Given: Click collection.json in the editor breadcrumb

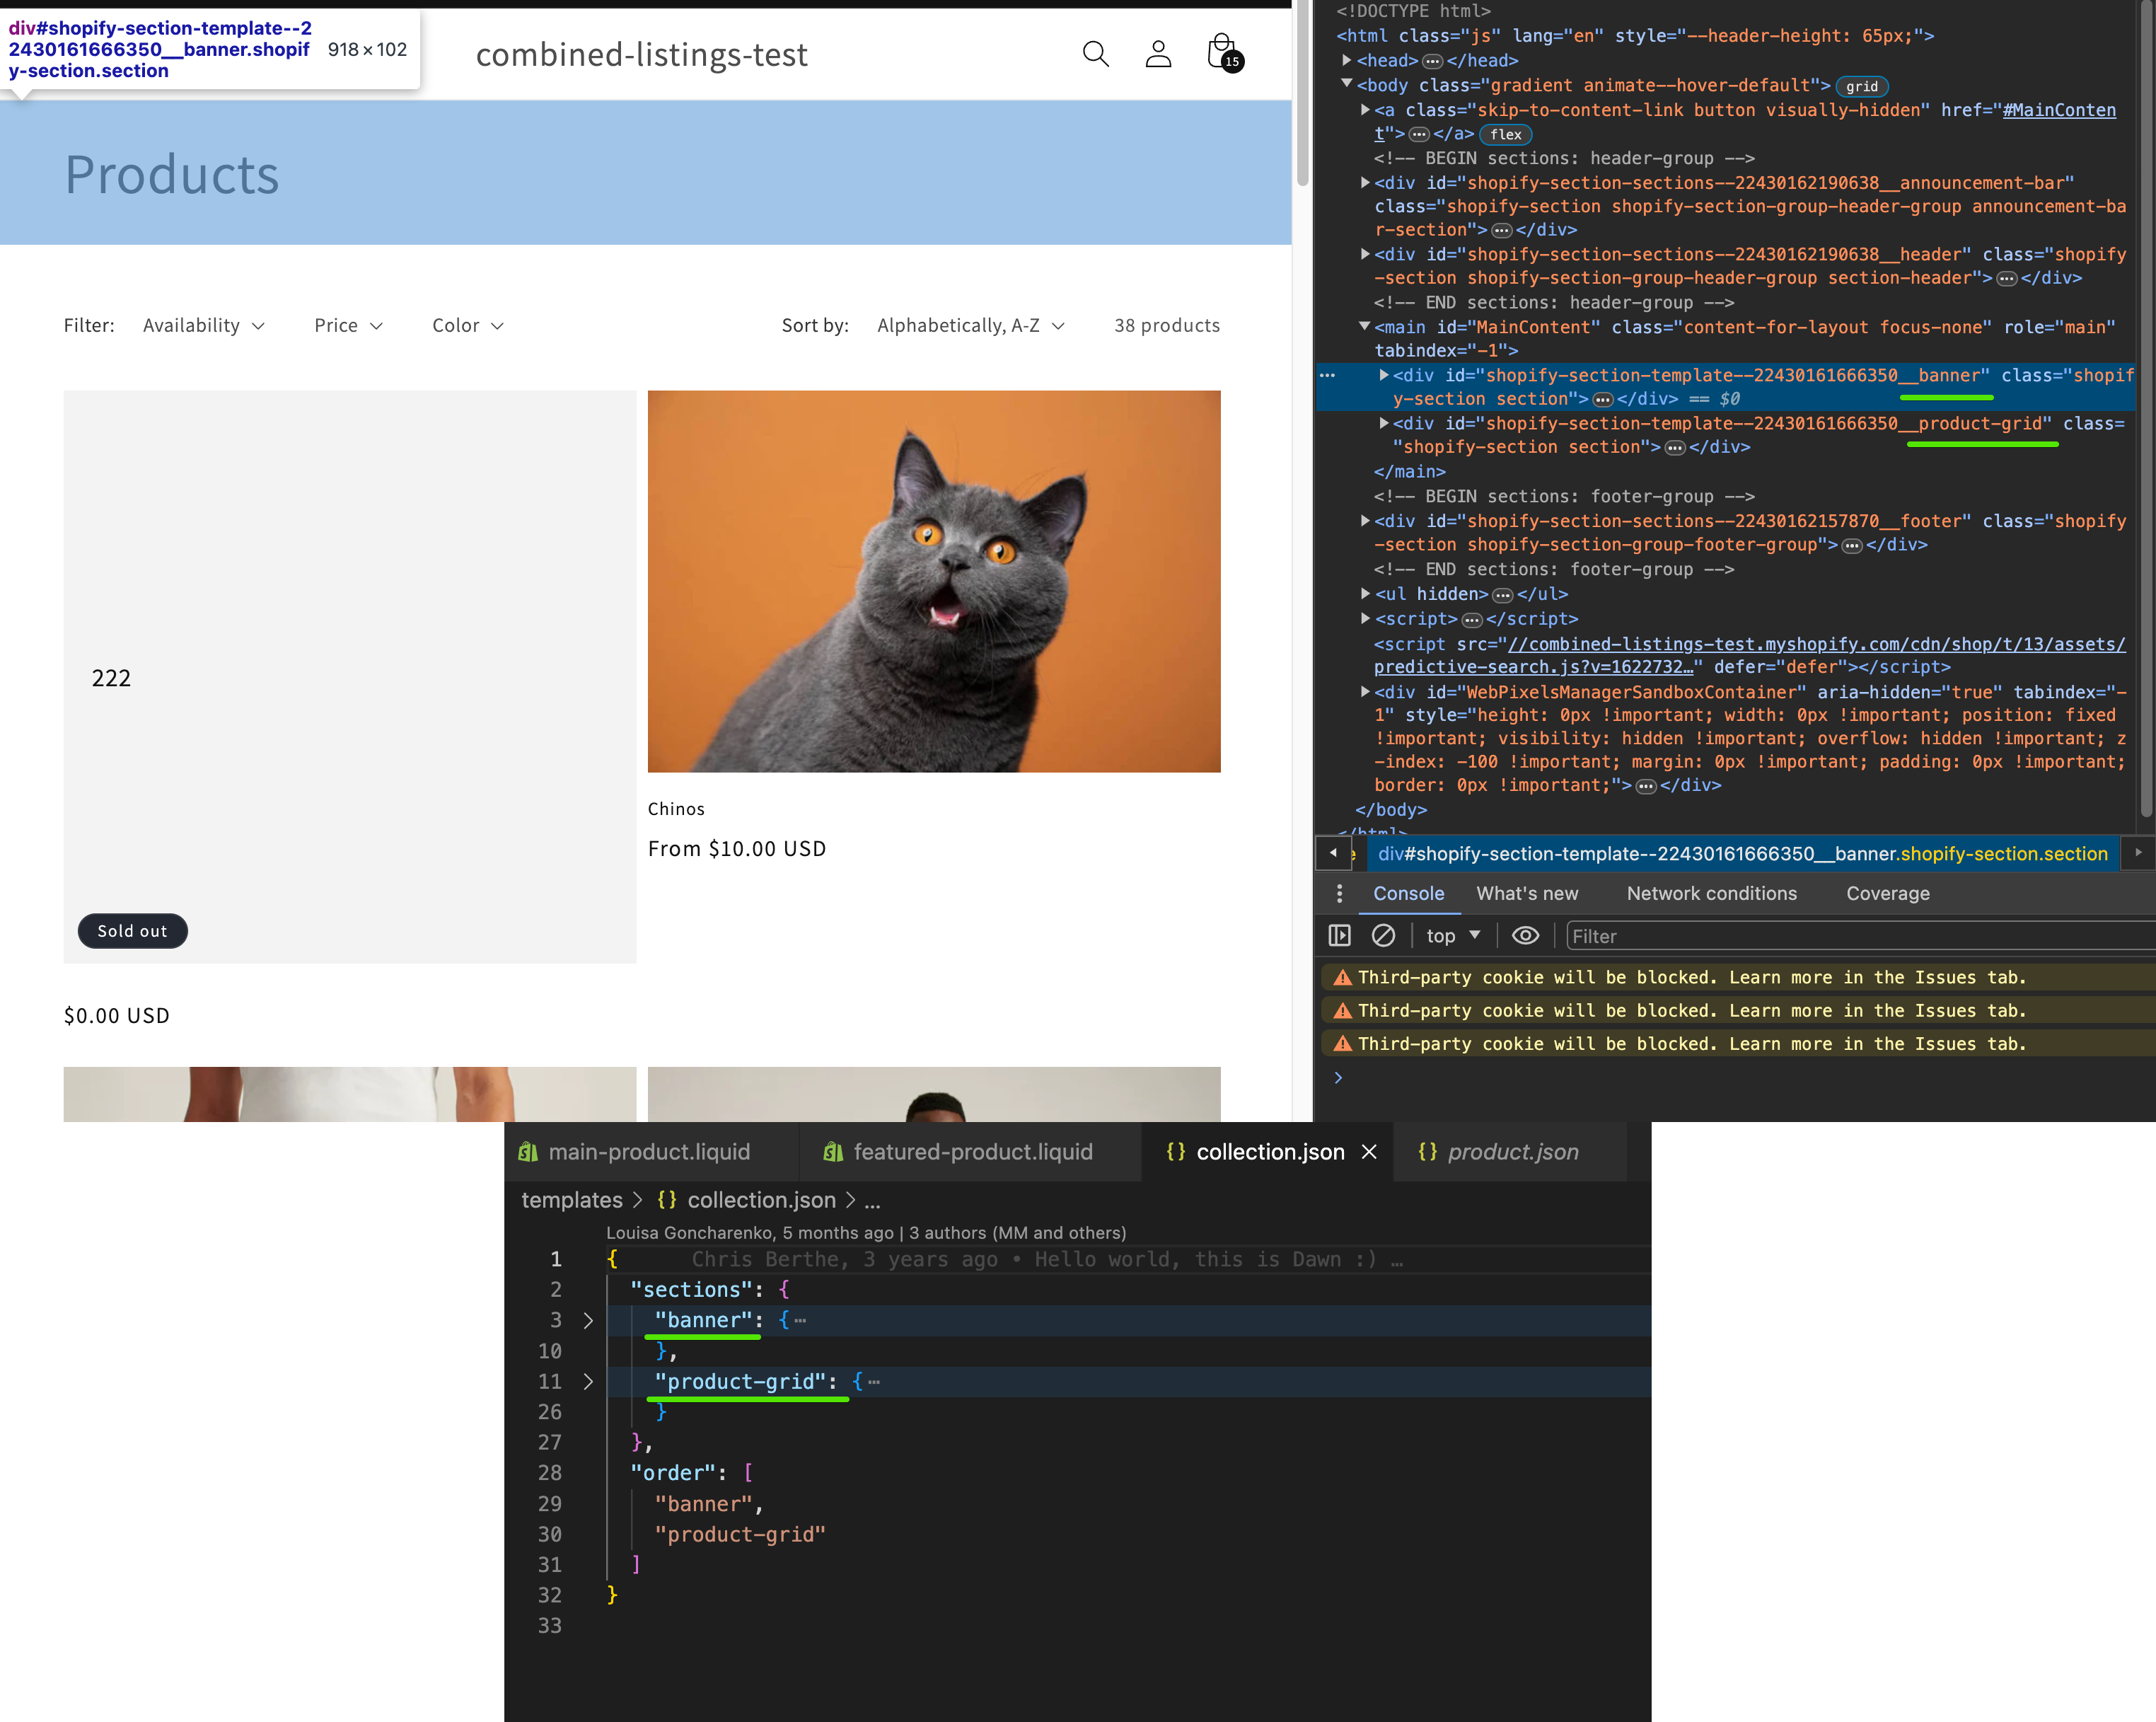Looking at the screenshot, I should click(760, 1199).
